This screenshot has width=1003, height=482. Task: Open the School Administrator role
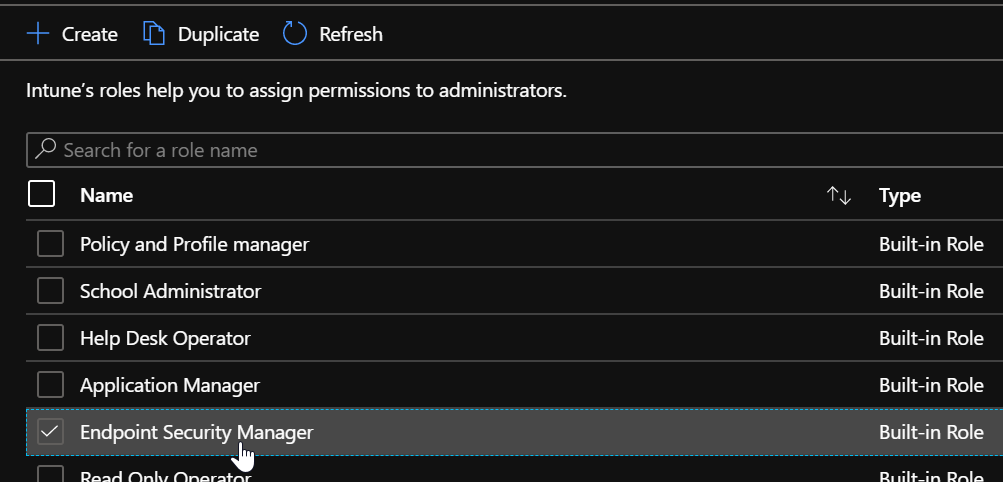point(170,291)
